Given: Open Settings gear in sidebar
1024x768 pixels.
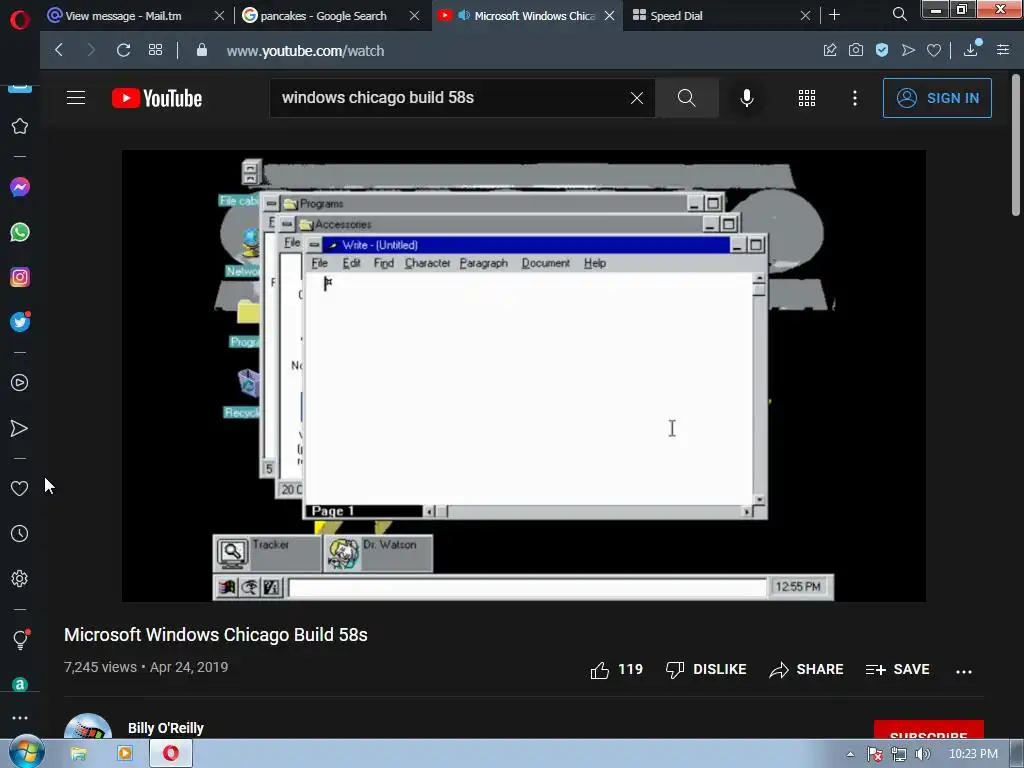Looking at the screenshot, I should pos(20,578).
